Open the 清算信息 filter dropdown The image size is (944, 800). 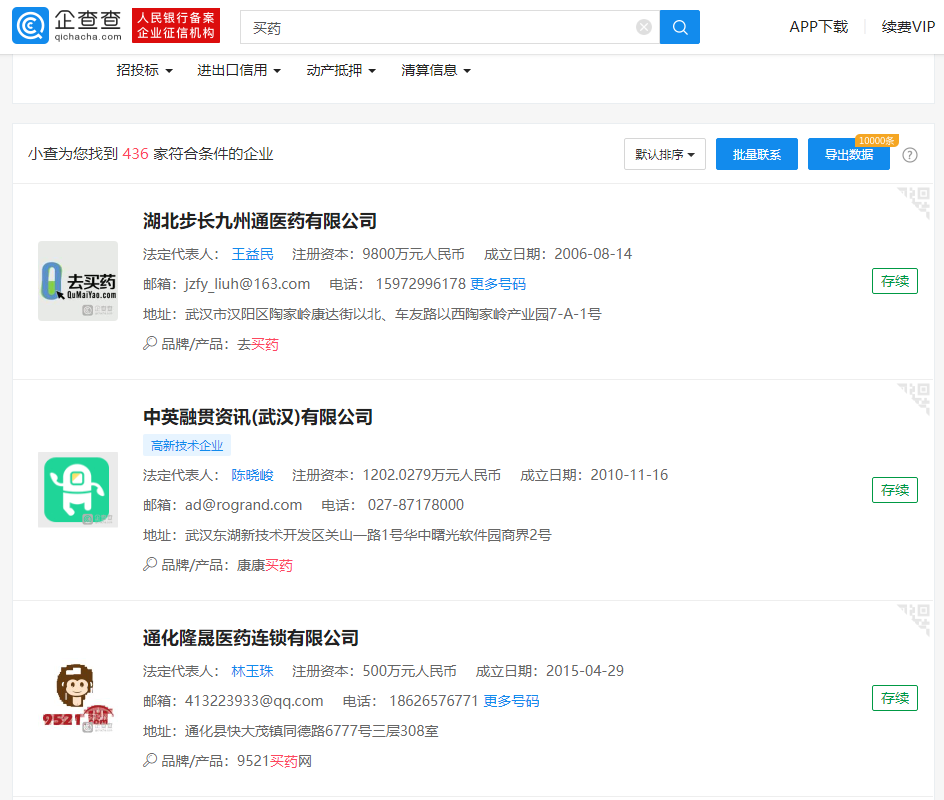click(x=436, y=70)
